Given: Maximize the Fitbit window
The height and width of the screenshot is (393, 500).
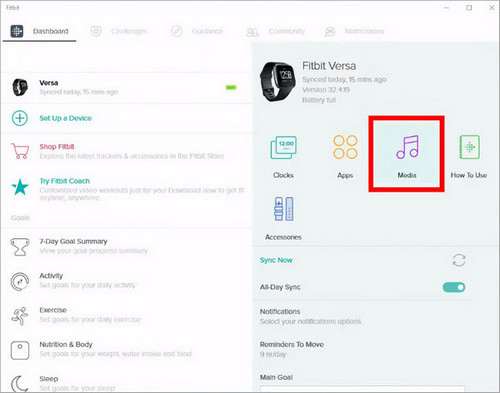Looking at the screenshot, I should click(469, 8).
